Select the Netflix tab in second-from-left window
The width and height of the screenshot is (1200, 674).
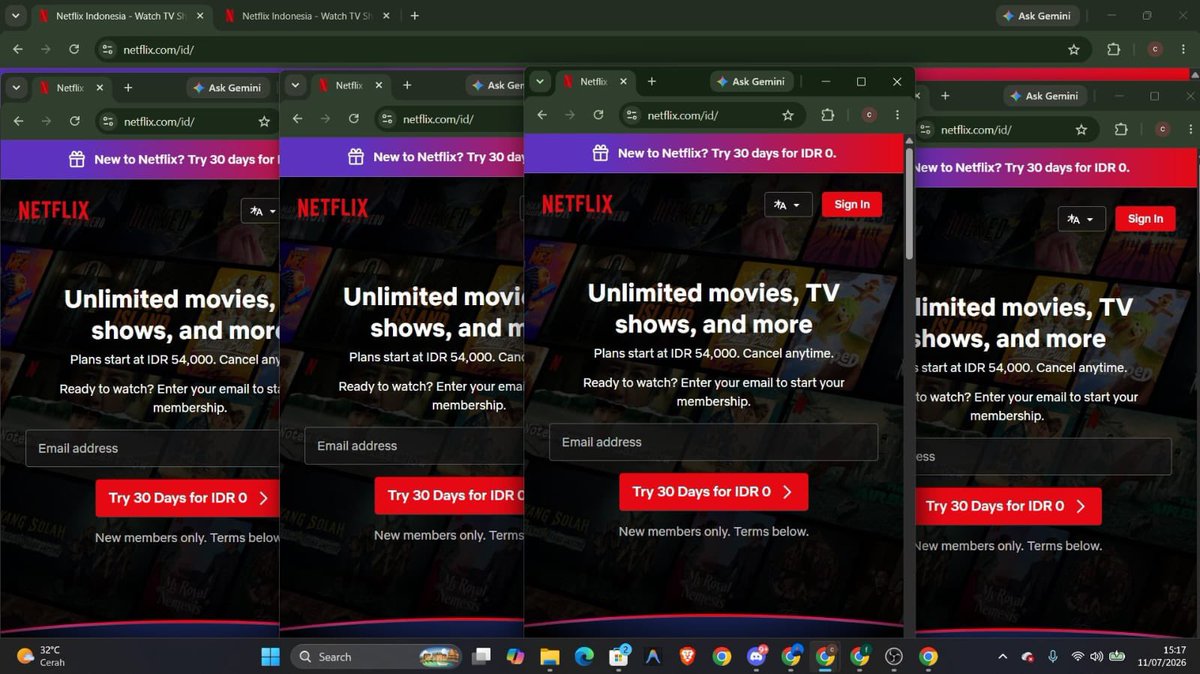350,86
